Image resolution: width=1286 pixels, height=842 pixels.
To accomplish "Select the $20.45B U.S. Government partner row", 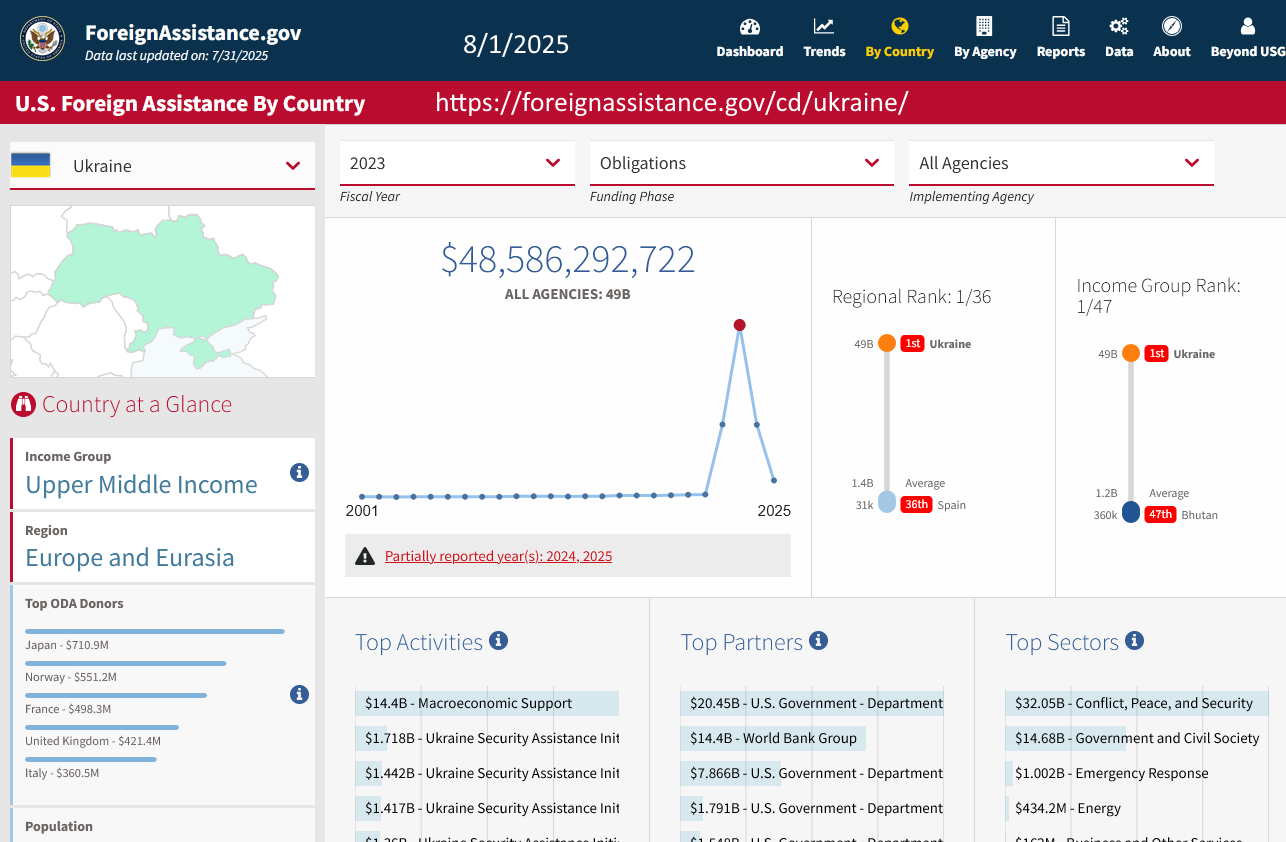I will click(812, 703).
